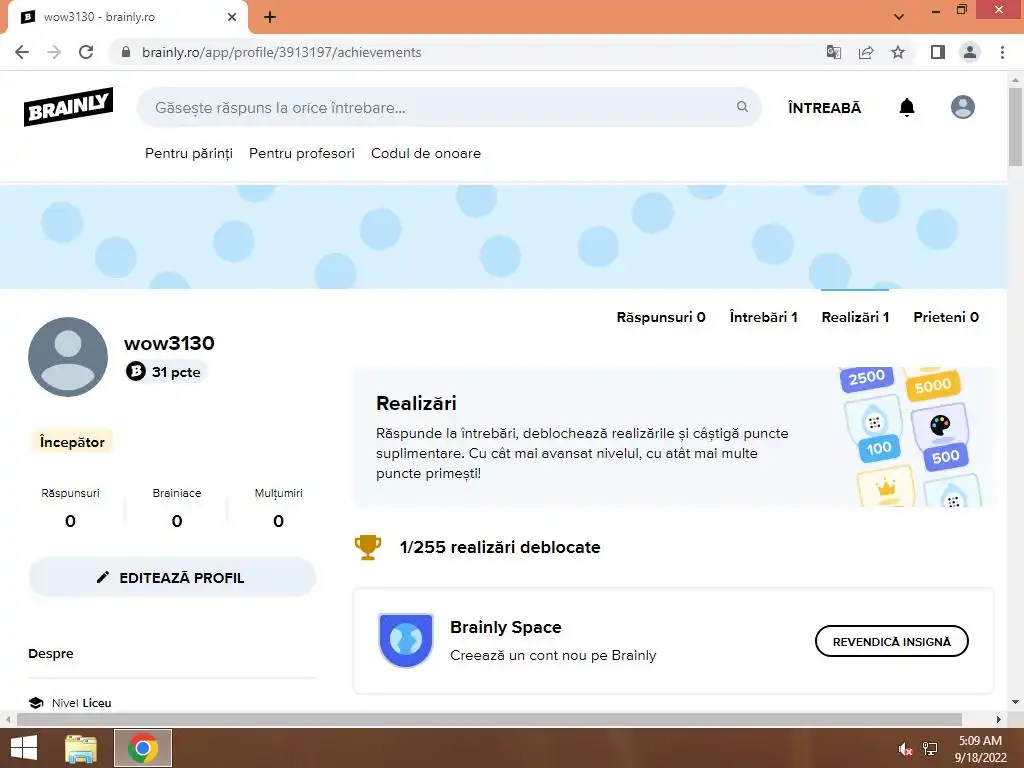This screenshot has height=768, width=1024.
Task: Click the Începător rank label
Action: pyautogui.click(x=72, y=442)
